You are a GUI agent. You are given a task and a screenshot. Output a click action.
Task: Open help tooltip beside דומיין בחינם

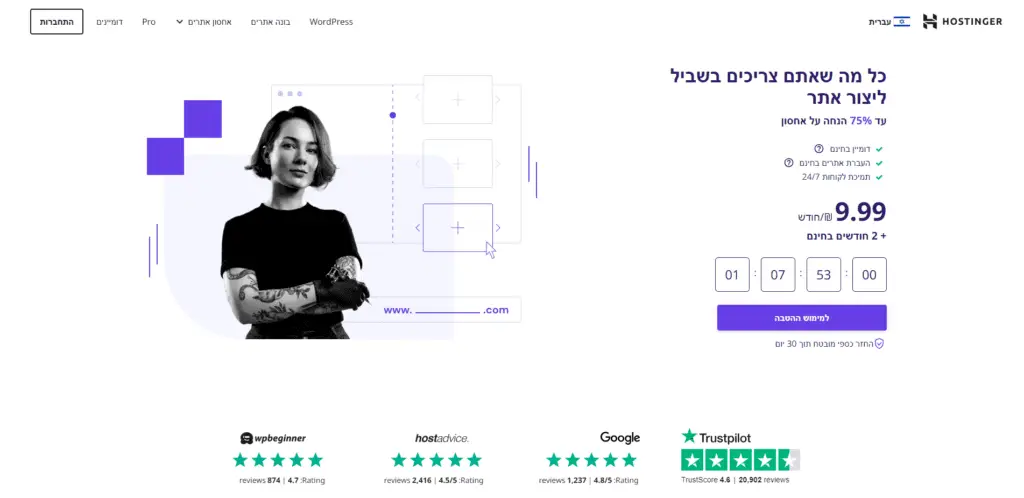818,149
